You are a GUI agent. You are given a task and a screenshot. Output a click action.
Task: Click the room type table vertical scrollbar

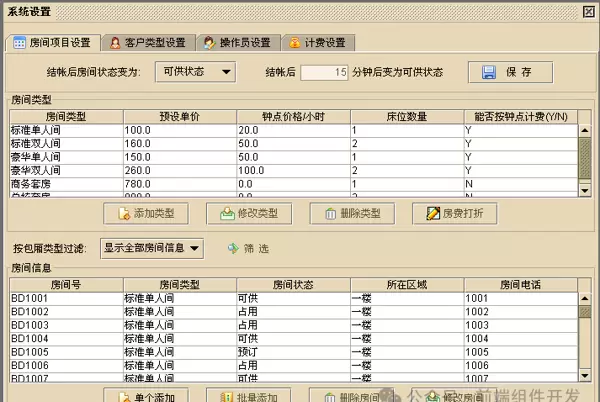(584, 155)
